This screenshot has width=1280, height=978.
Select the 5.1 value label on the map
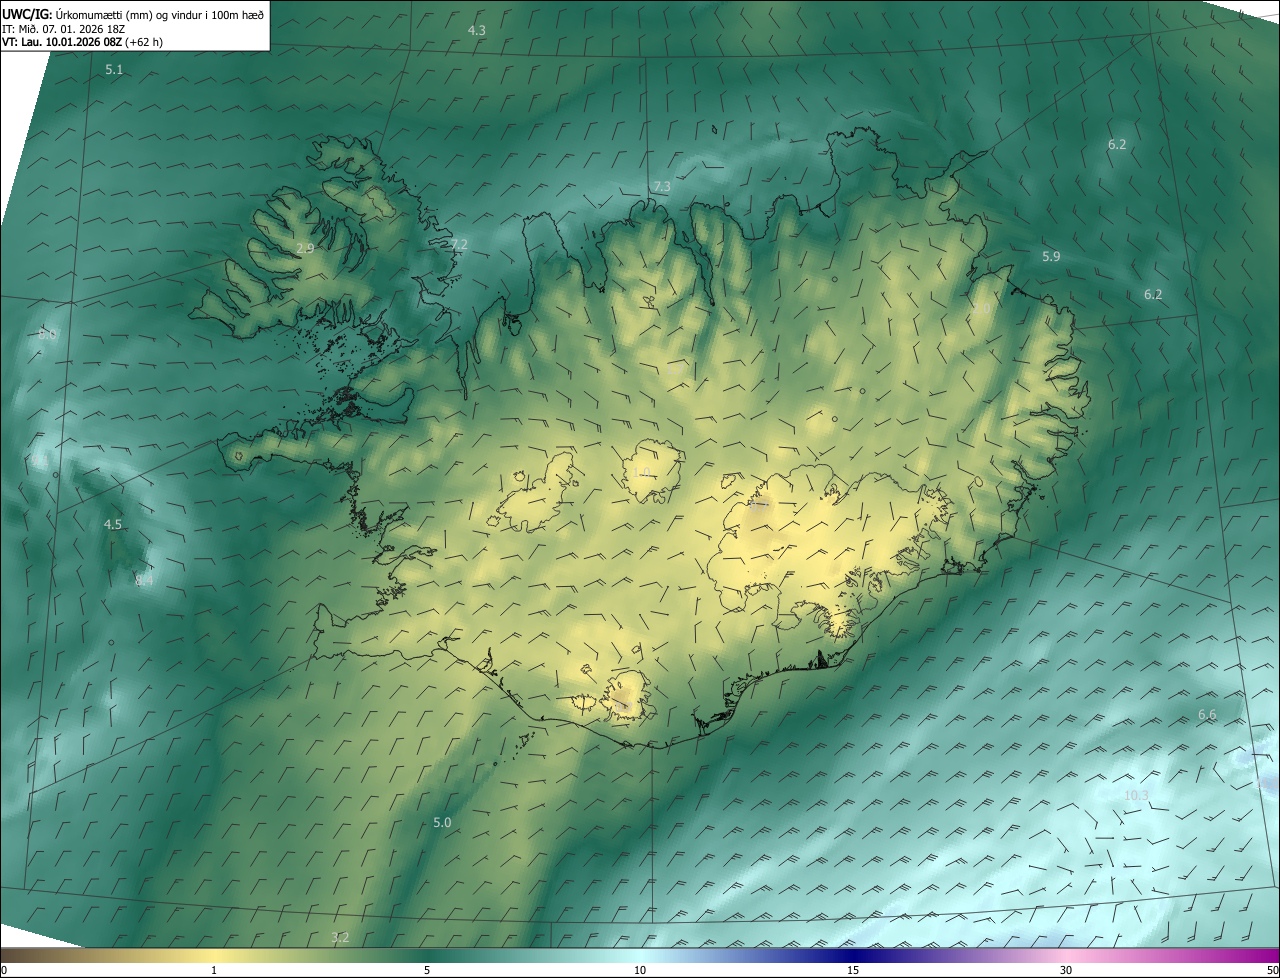[114, 70]
